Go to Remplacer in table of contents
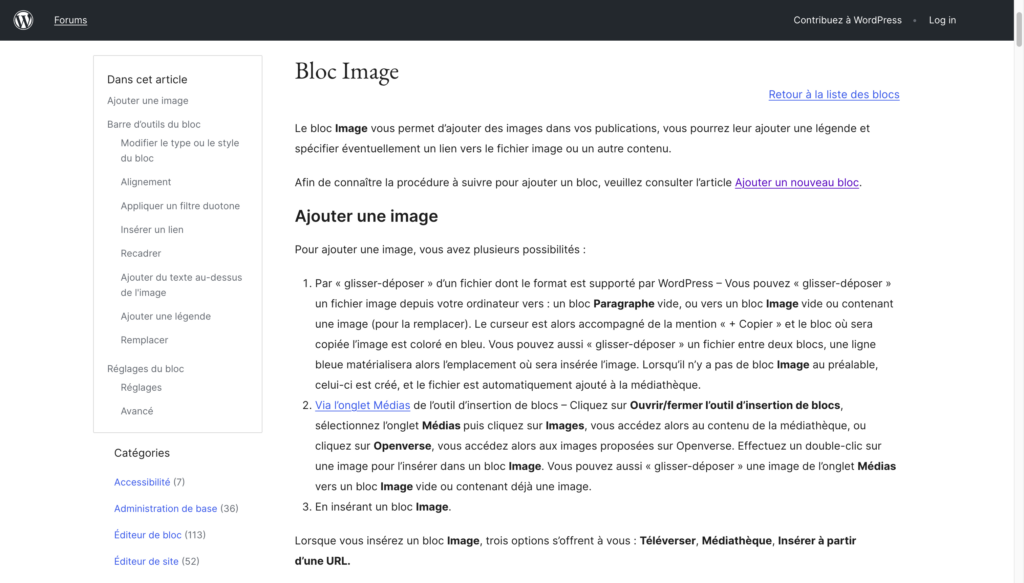The width and height of the screenshot is (1024, 583). point(144,339)
